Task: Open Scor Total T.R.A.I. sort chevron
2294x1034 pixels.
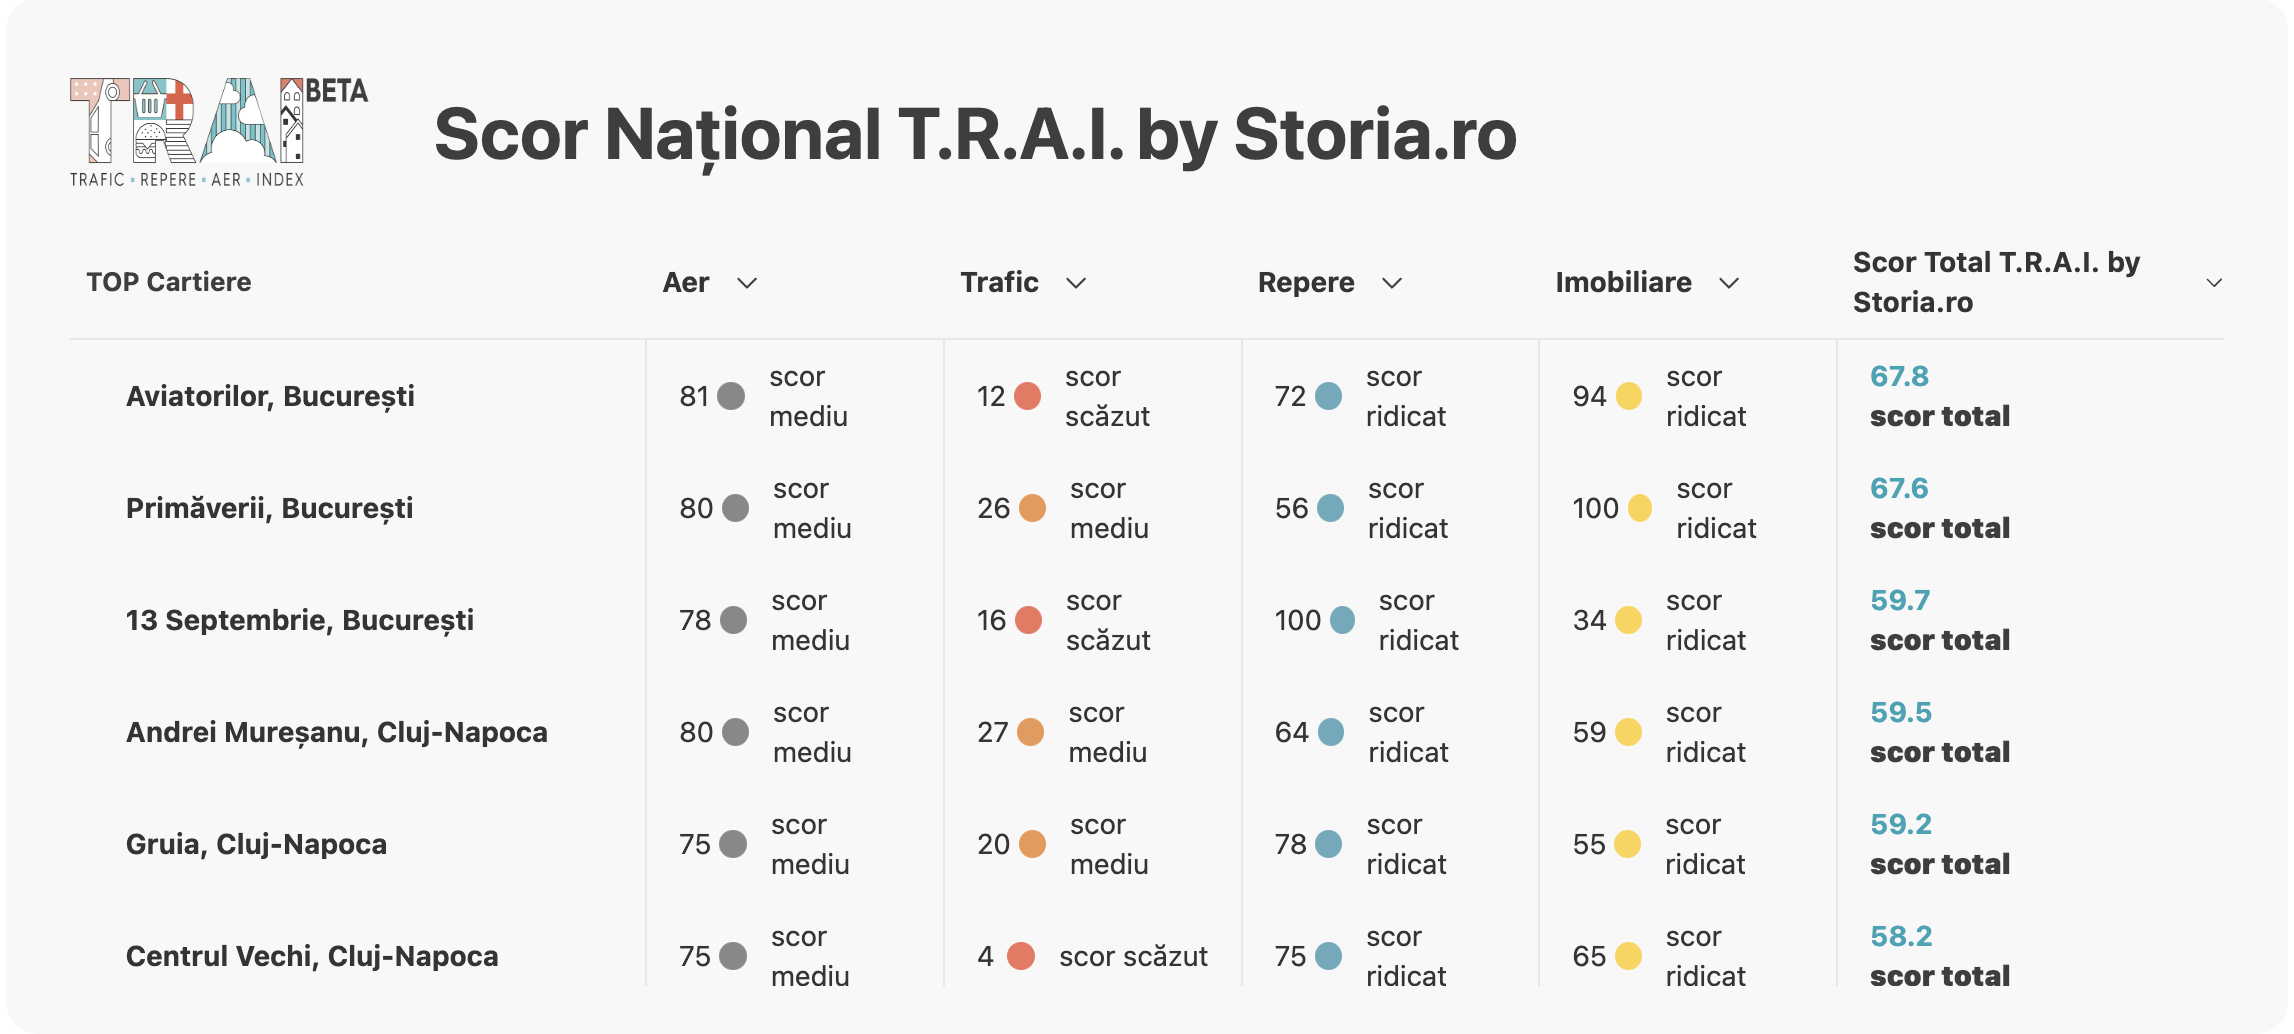Action: click(x=2214, y=283)
